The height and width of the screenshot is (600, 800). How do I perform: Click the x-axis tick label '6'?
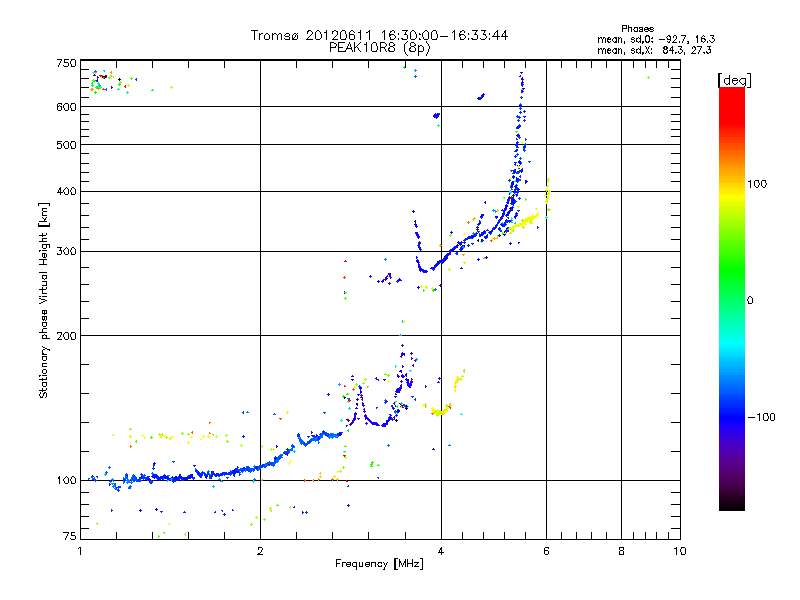point(546,551)
